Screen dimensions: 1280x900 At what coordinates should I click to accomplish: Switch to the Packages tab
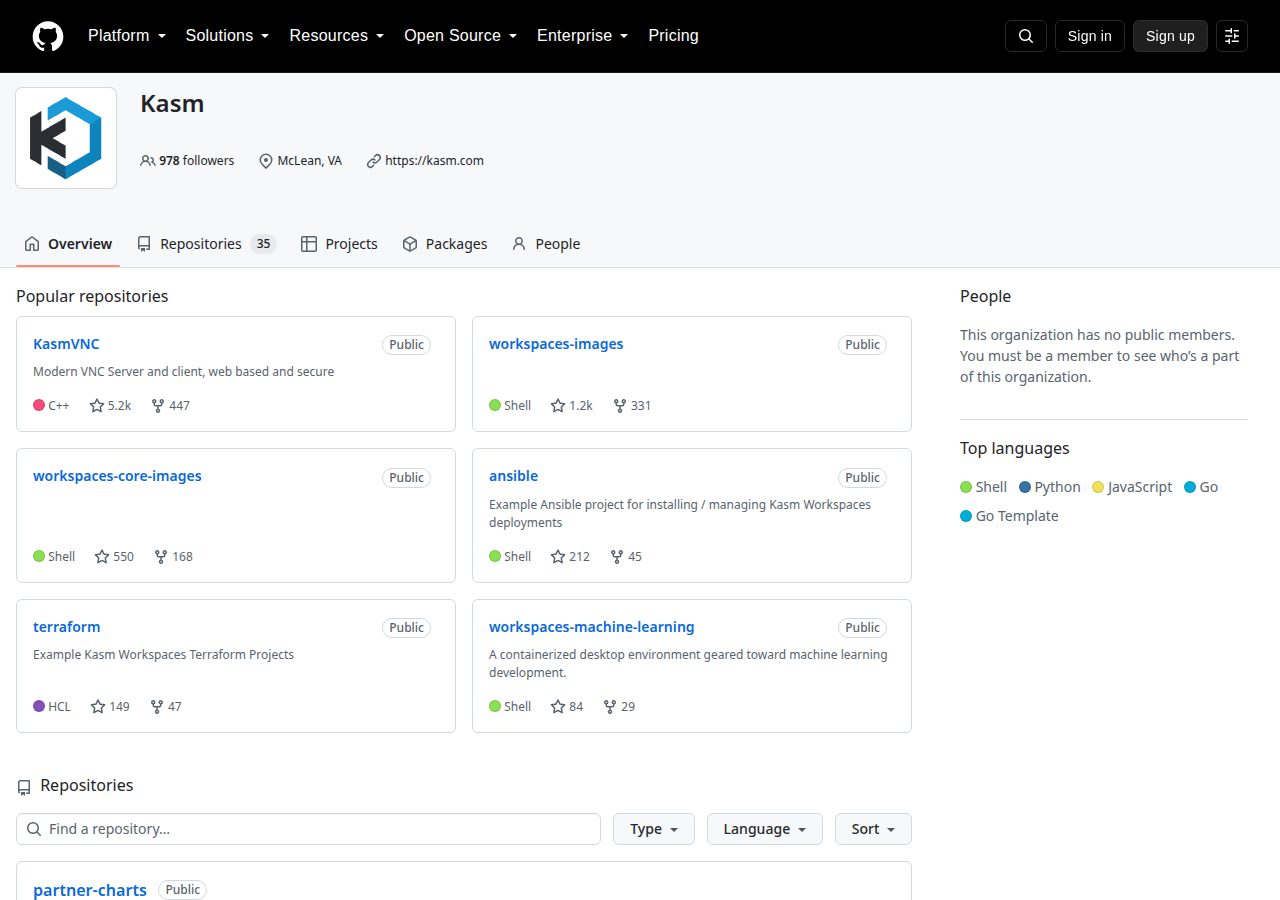(445, 244)
